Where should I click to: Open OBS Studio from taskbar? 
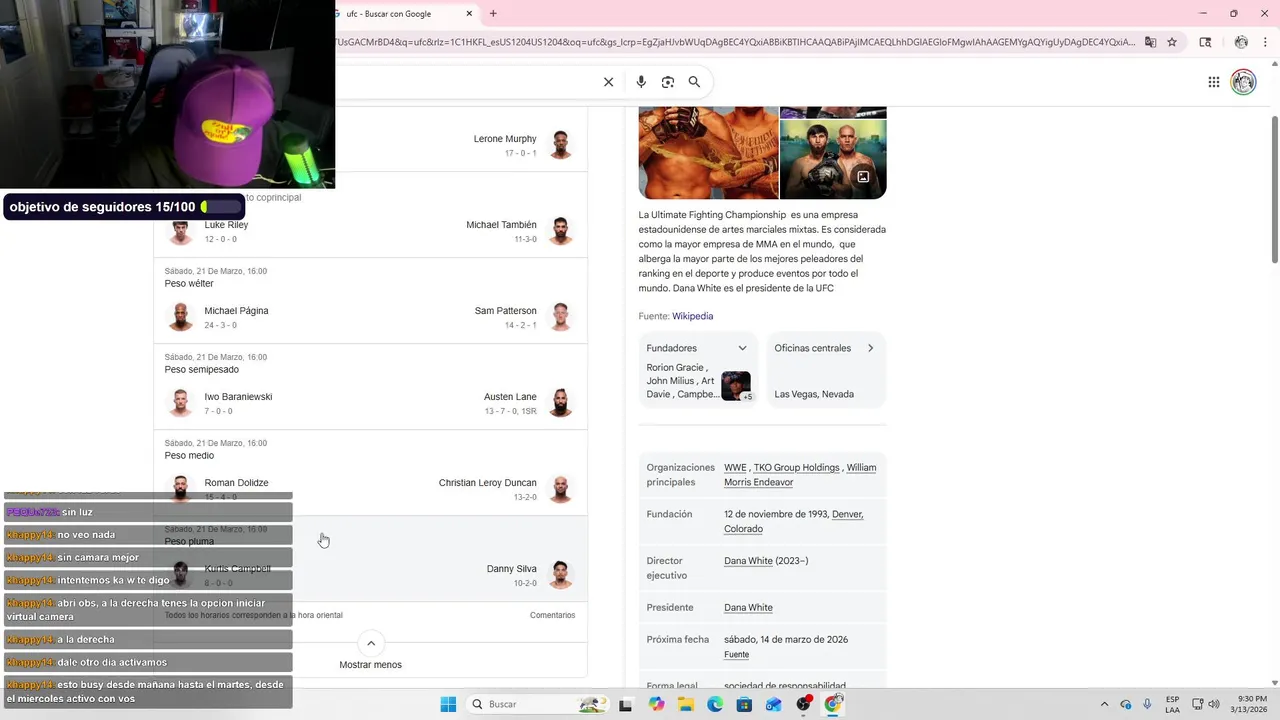803,705
